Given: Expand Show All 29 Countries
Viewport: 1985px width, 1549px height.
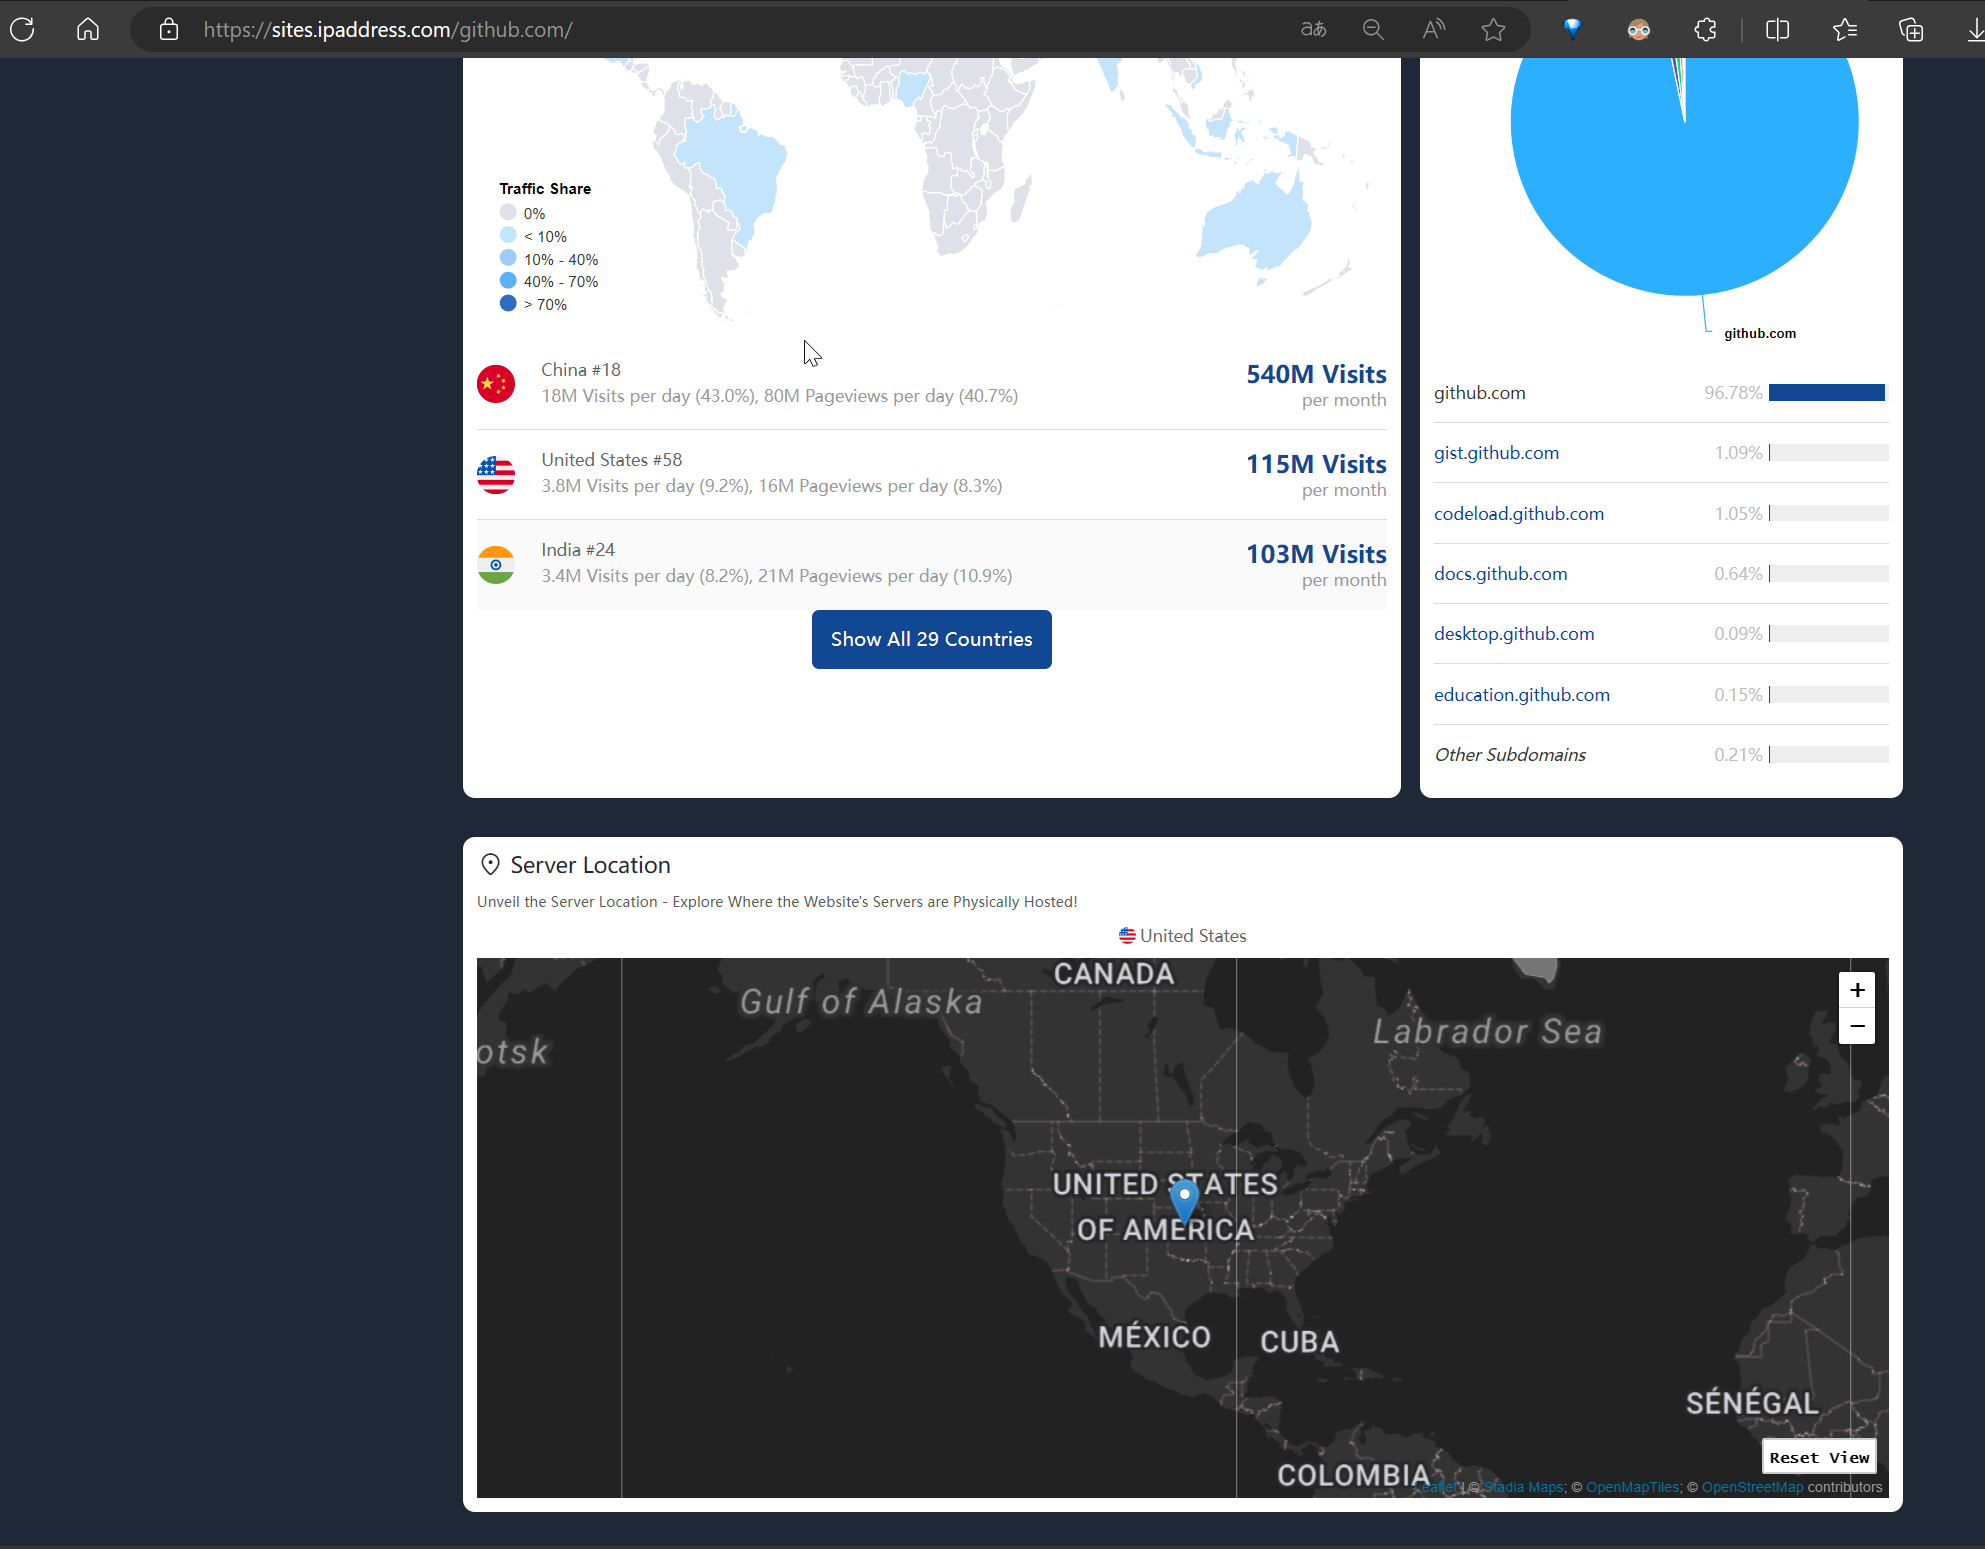Looking at the screenshot, I should coord(931,639).
